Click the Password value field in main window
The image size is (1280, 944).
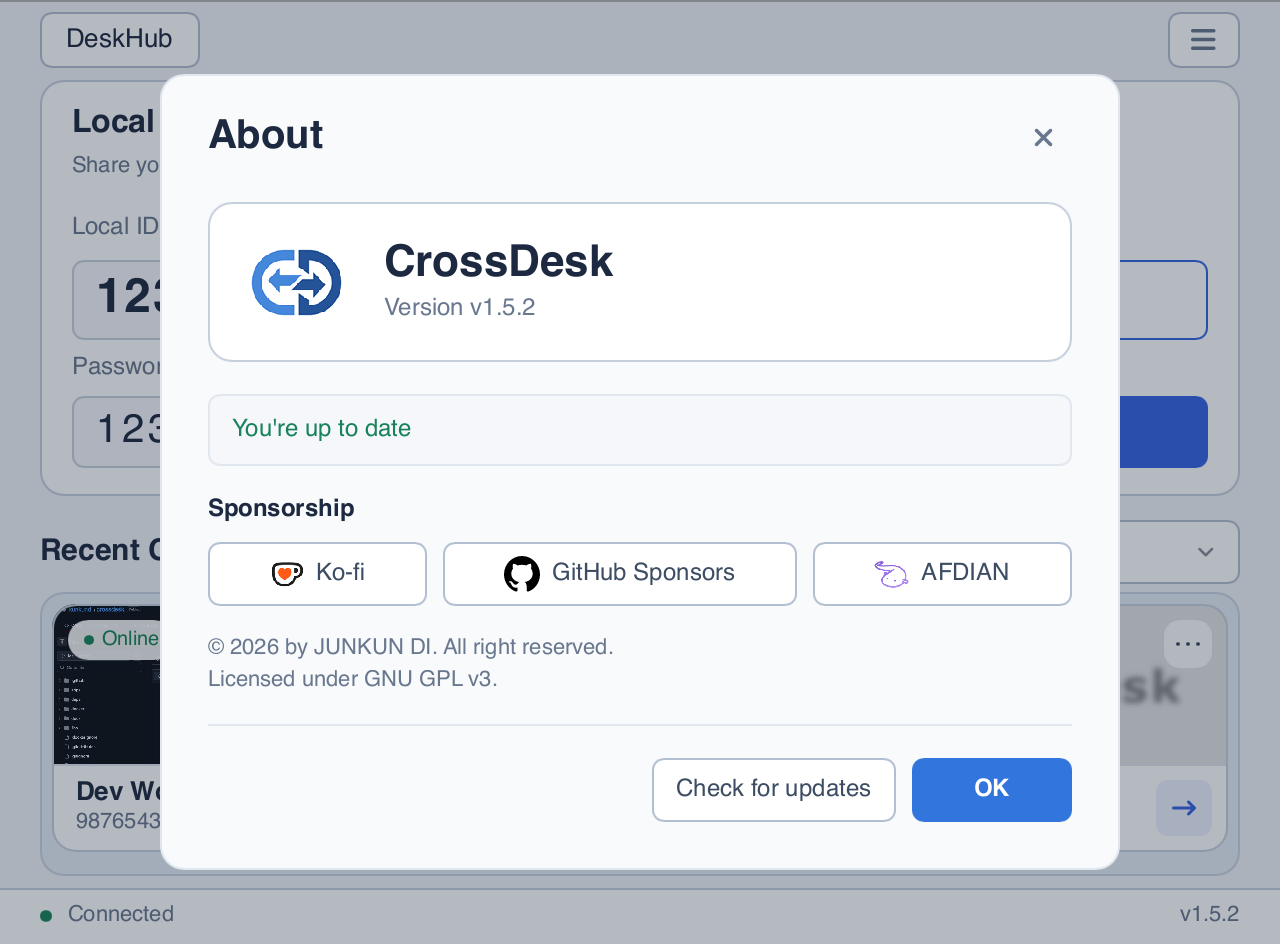pyautogui.click(x=117, y=432)
